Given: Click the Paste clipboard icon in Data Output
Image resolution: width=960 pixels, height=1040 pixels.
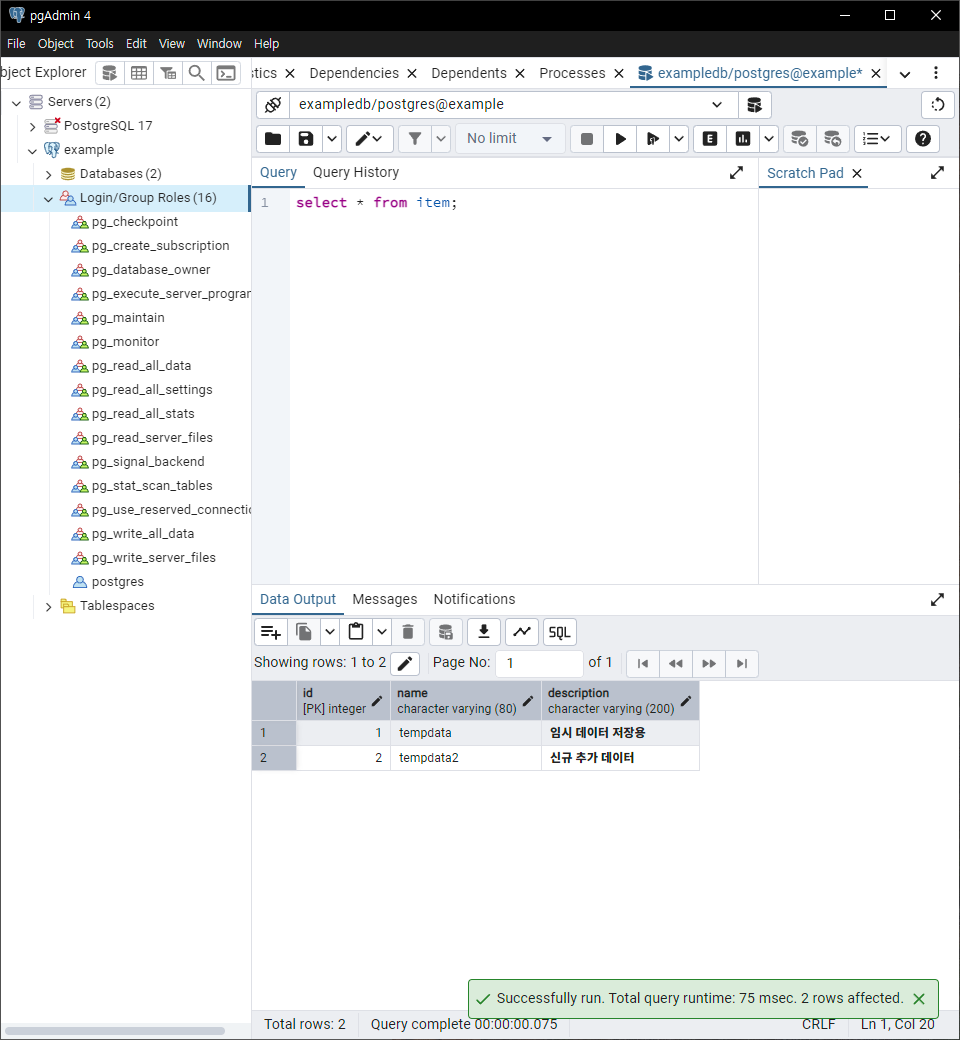Looking at the screenshot, I should click(x=356, y=632).
